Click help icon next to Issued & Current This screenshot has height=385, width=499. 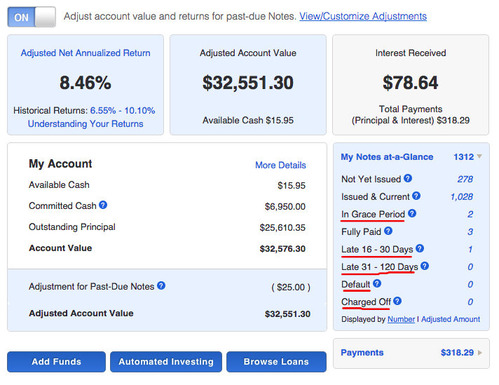(416, 196)
